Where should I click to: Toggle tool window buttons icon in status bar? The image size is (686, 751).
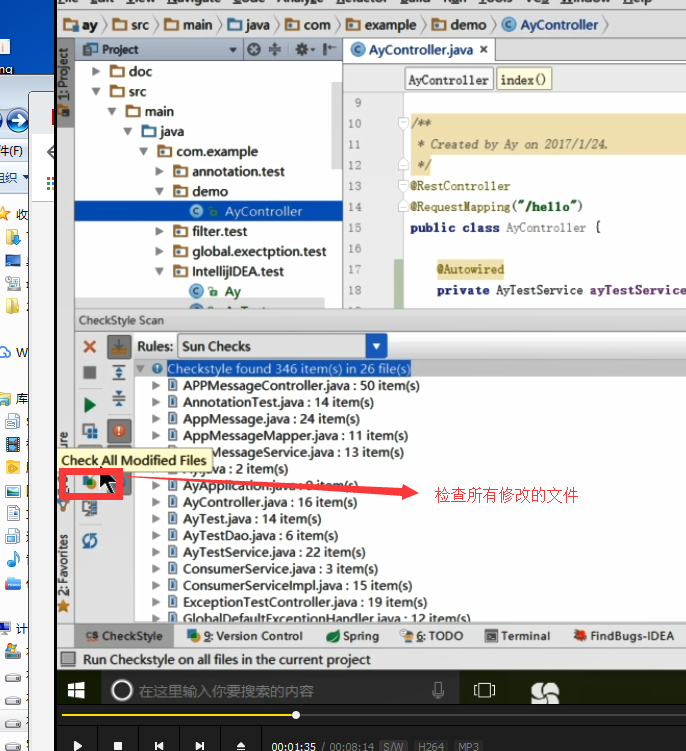click(x=68, y=660)
